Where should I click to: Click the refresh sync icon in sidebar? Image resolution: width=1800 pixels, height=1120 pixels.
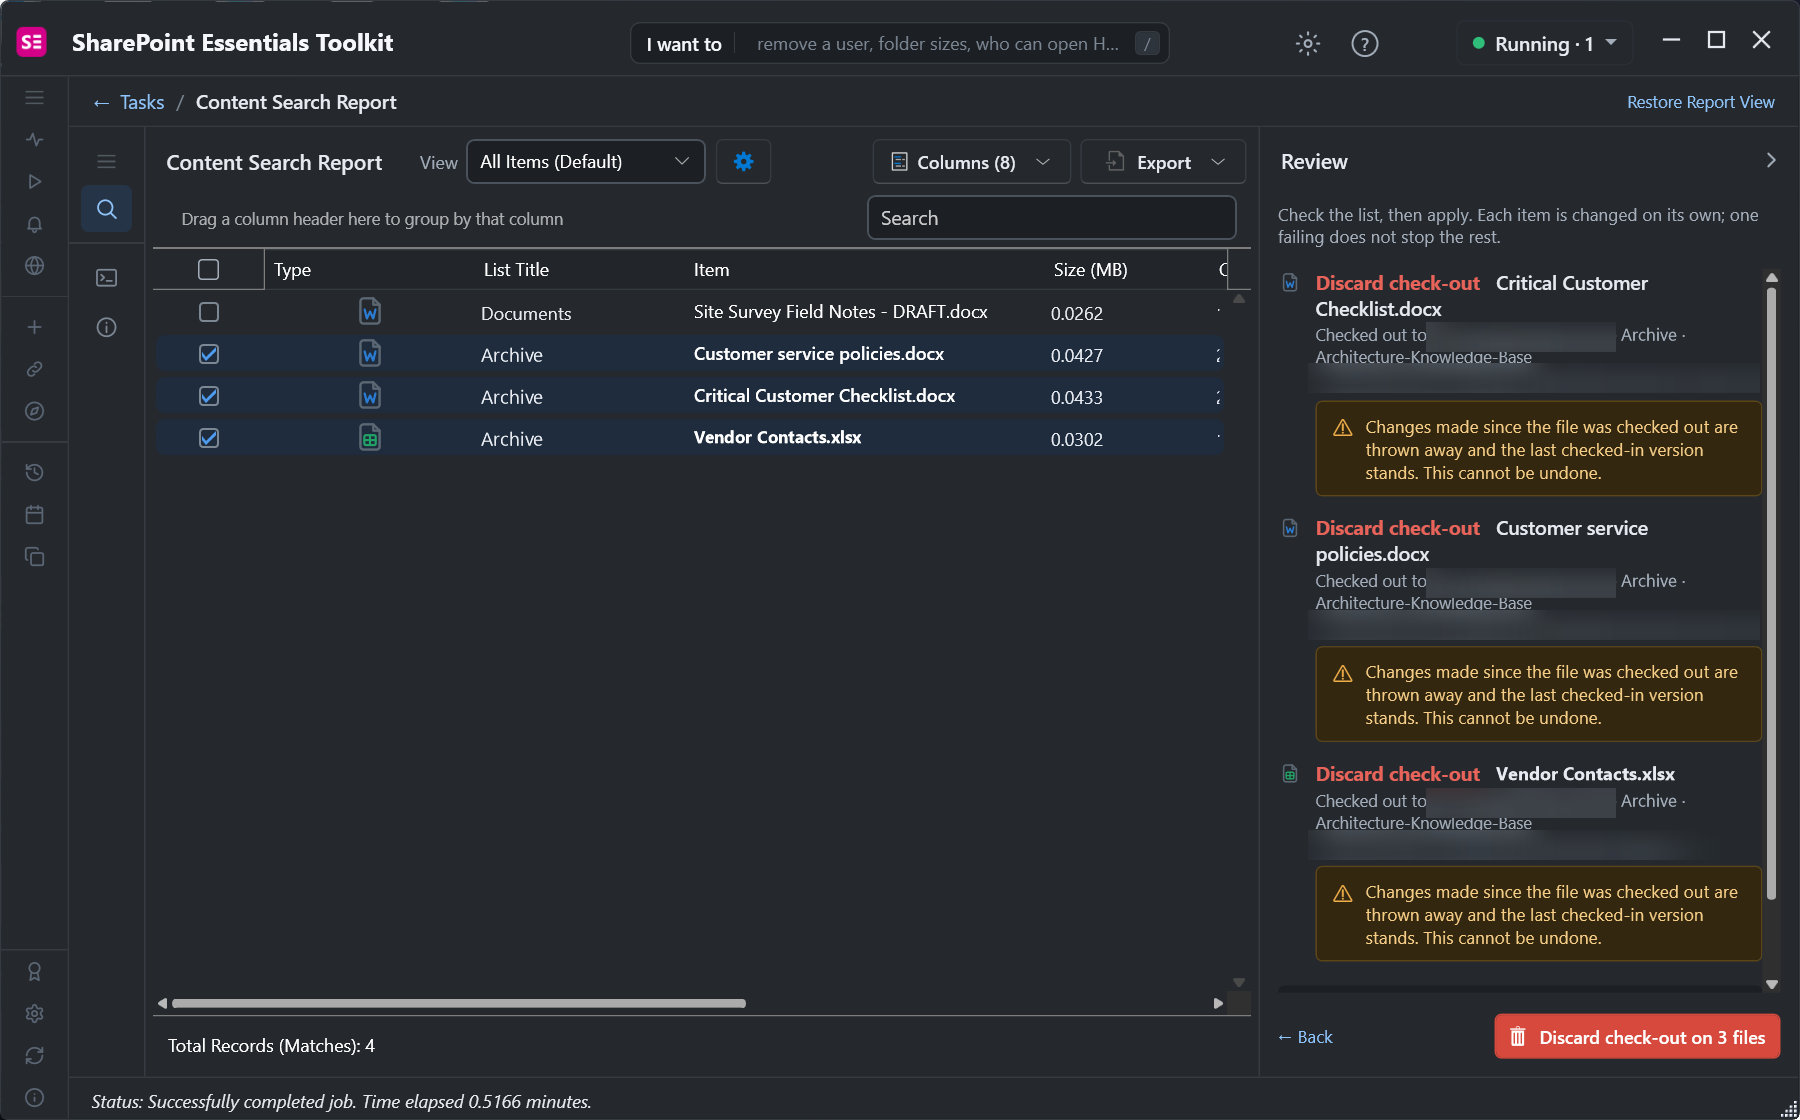point(35,1055)
